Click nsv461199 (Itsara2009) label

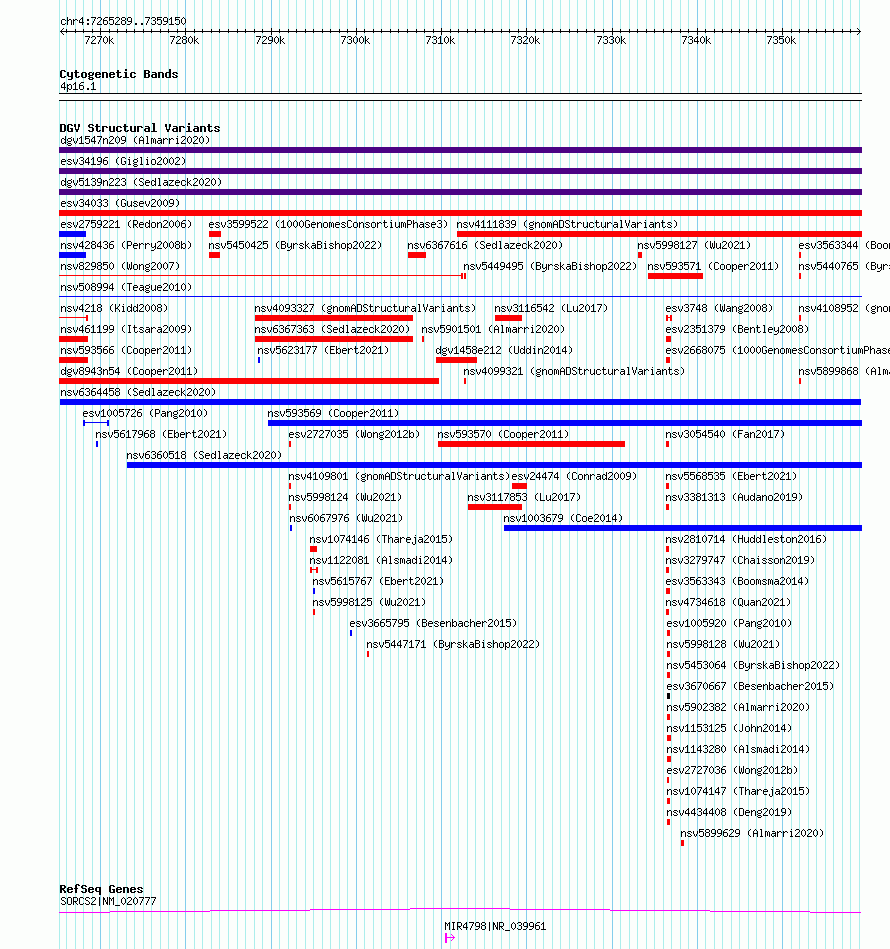126,329
